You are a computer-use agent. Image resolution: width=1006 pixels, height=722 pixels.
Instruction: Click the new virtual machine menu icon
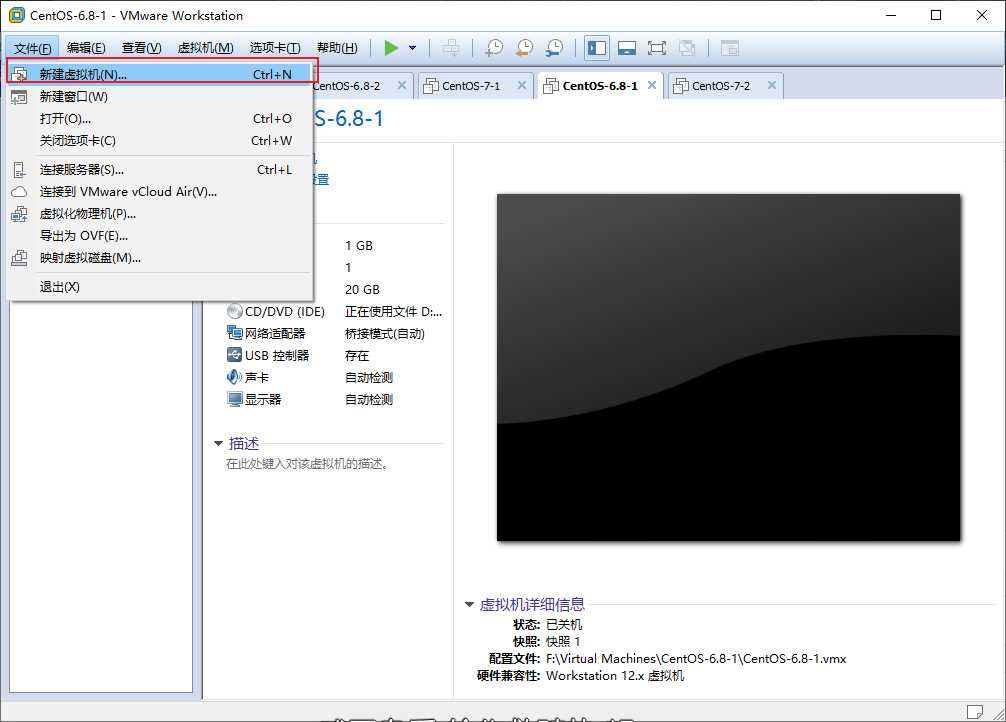pyautogui.click(x=19, y=74)
